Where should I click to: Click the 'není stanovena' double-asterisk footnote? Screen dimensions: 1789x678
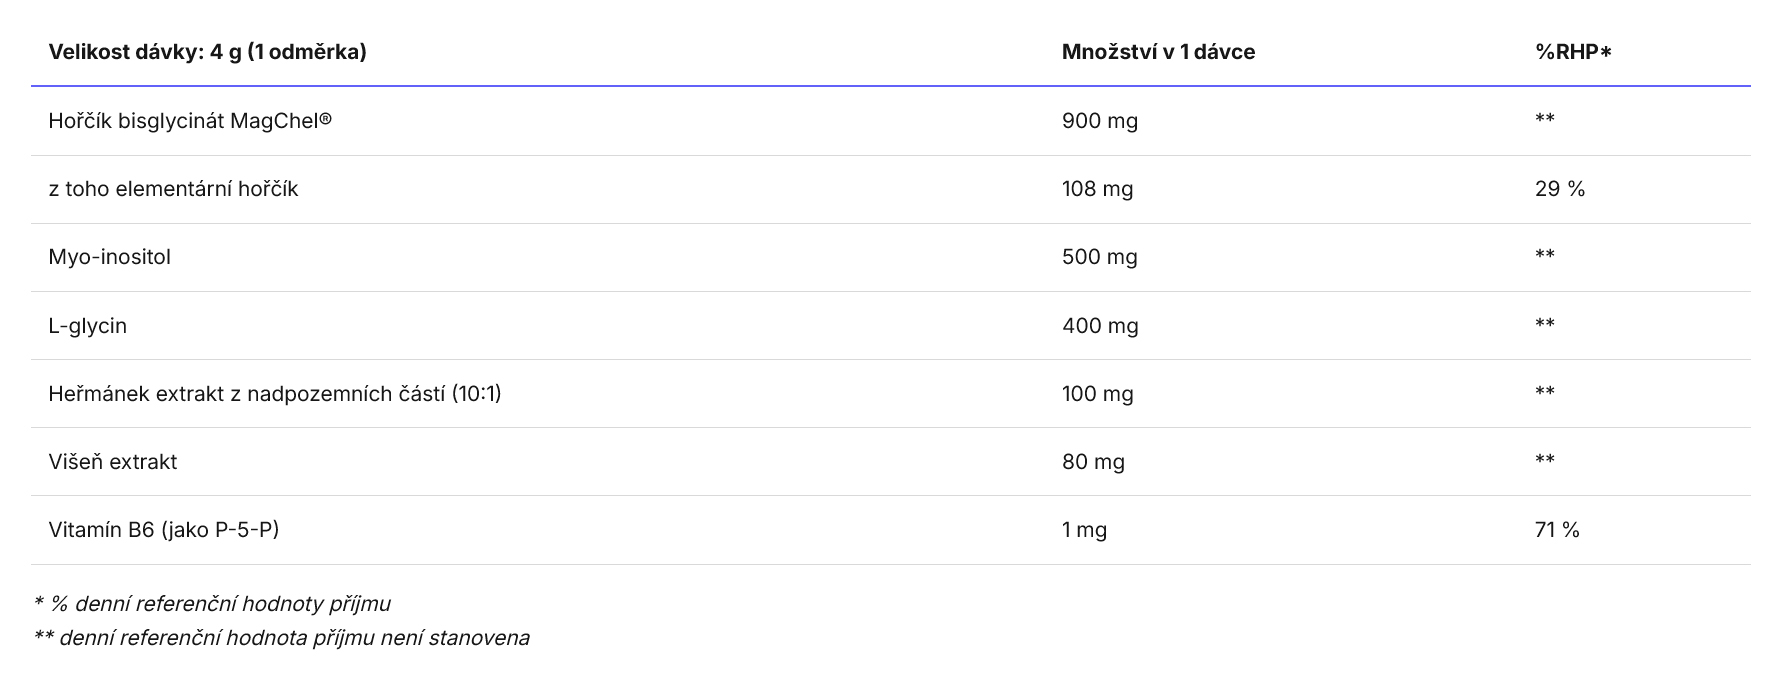point(281,638)
